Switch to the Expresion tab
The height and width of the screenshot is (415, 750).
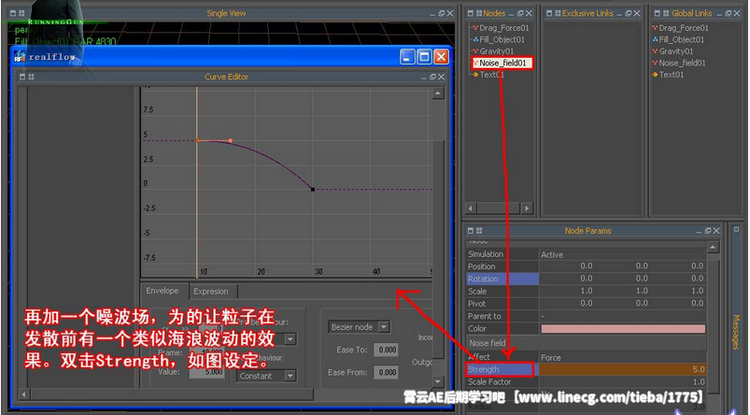pos(211,291)
